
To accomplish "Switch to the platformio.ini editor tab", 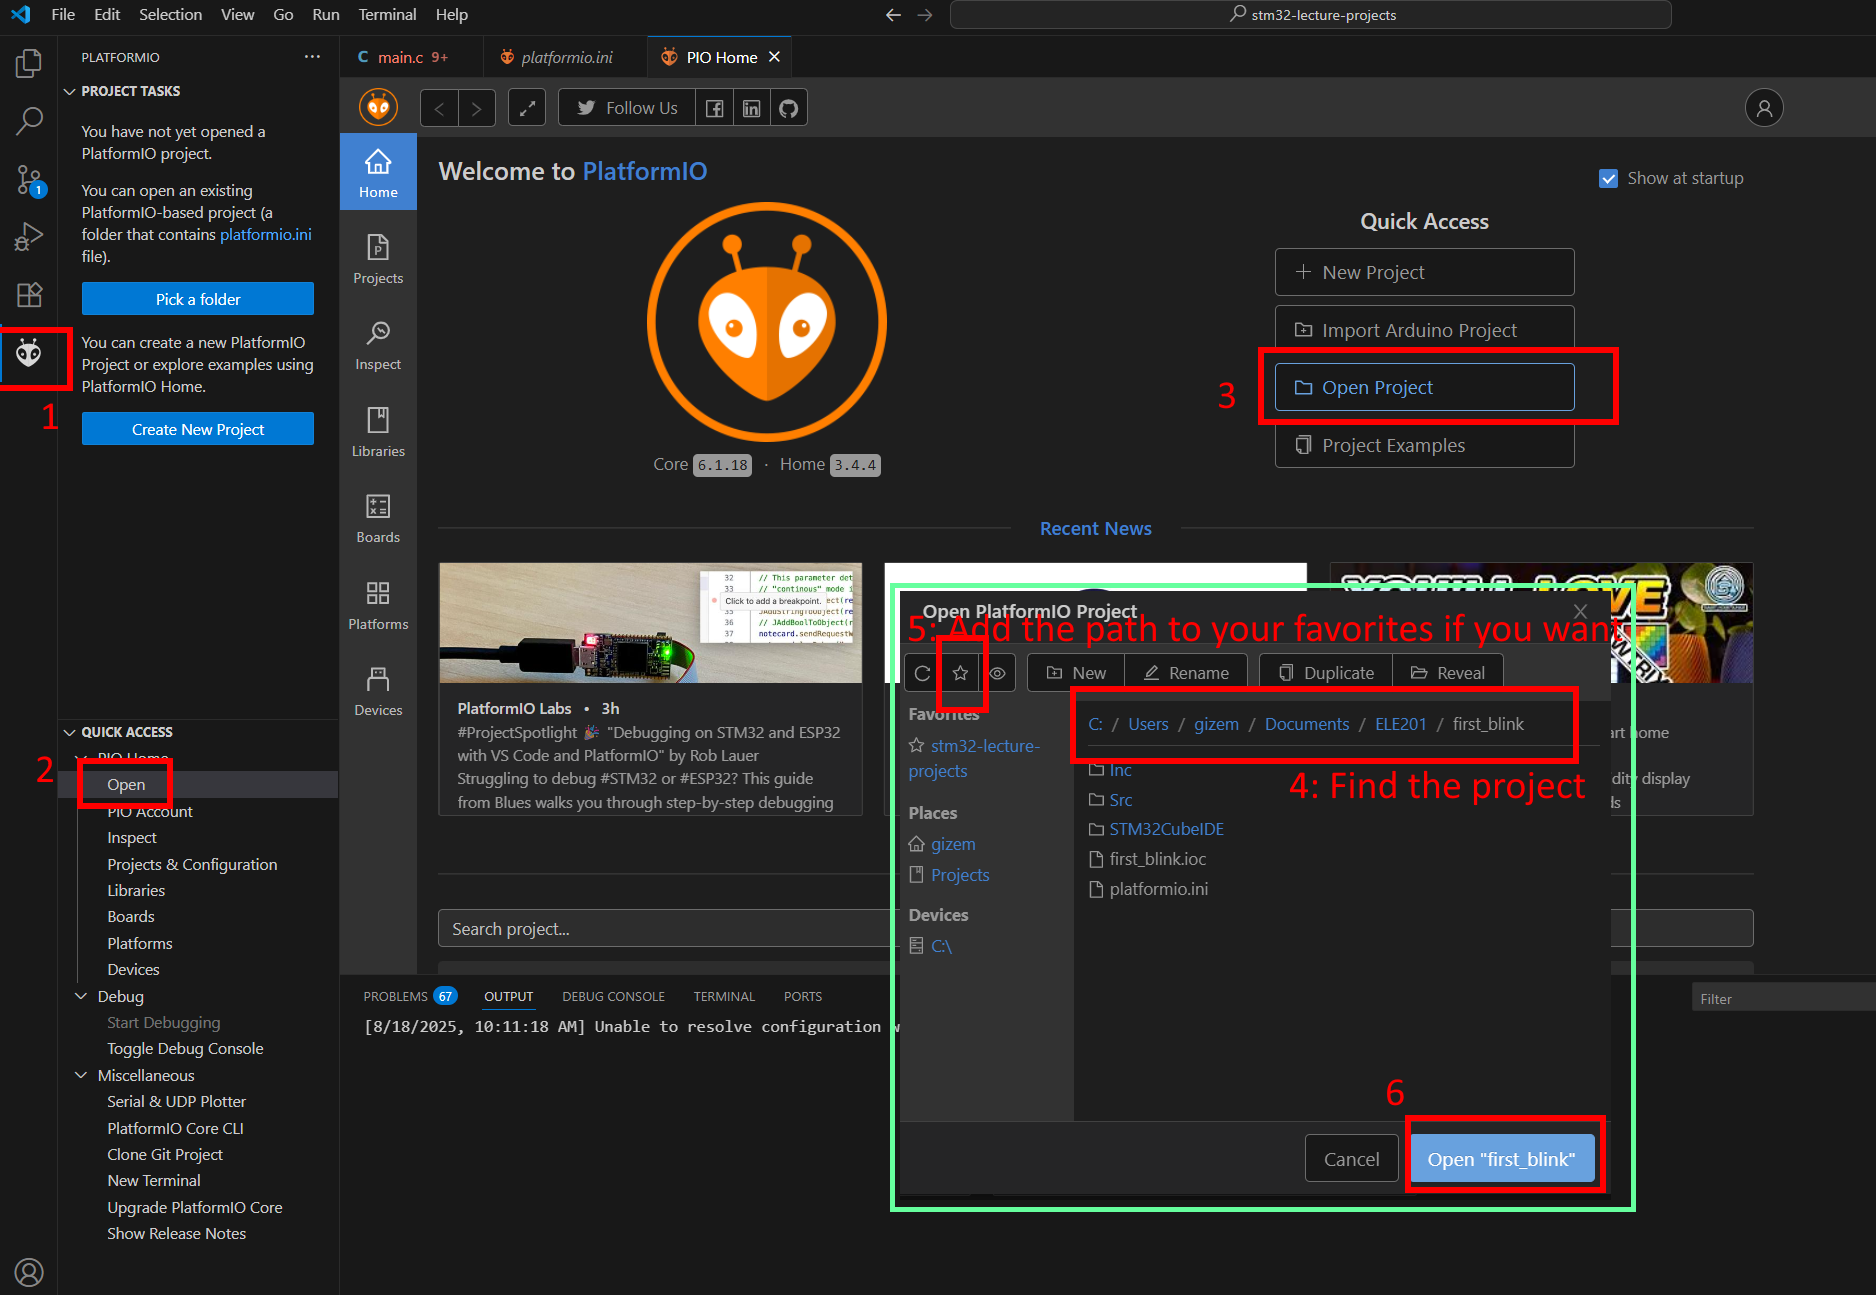I will coord(566,57).
